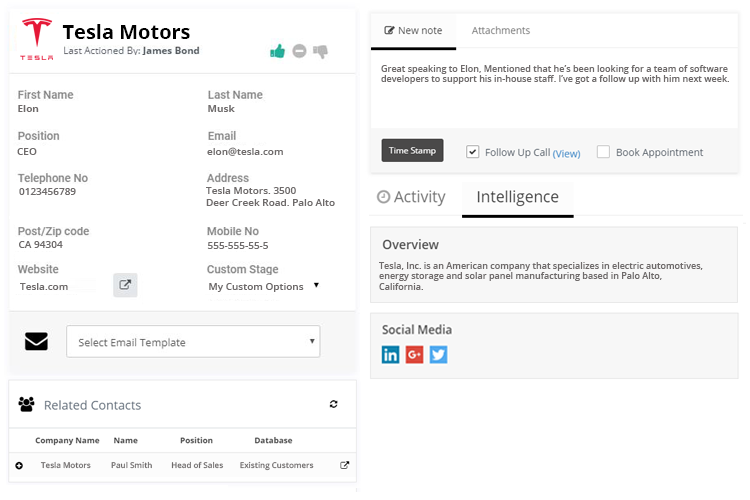Click the green thumbs up icon
The height and width of the screenshot is (500, 750).
[278, 51]
